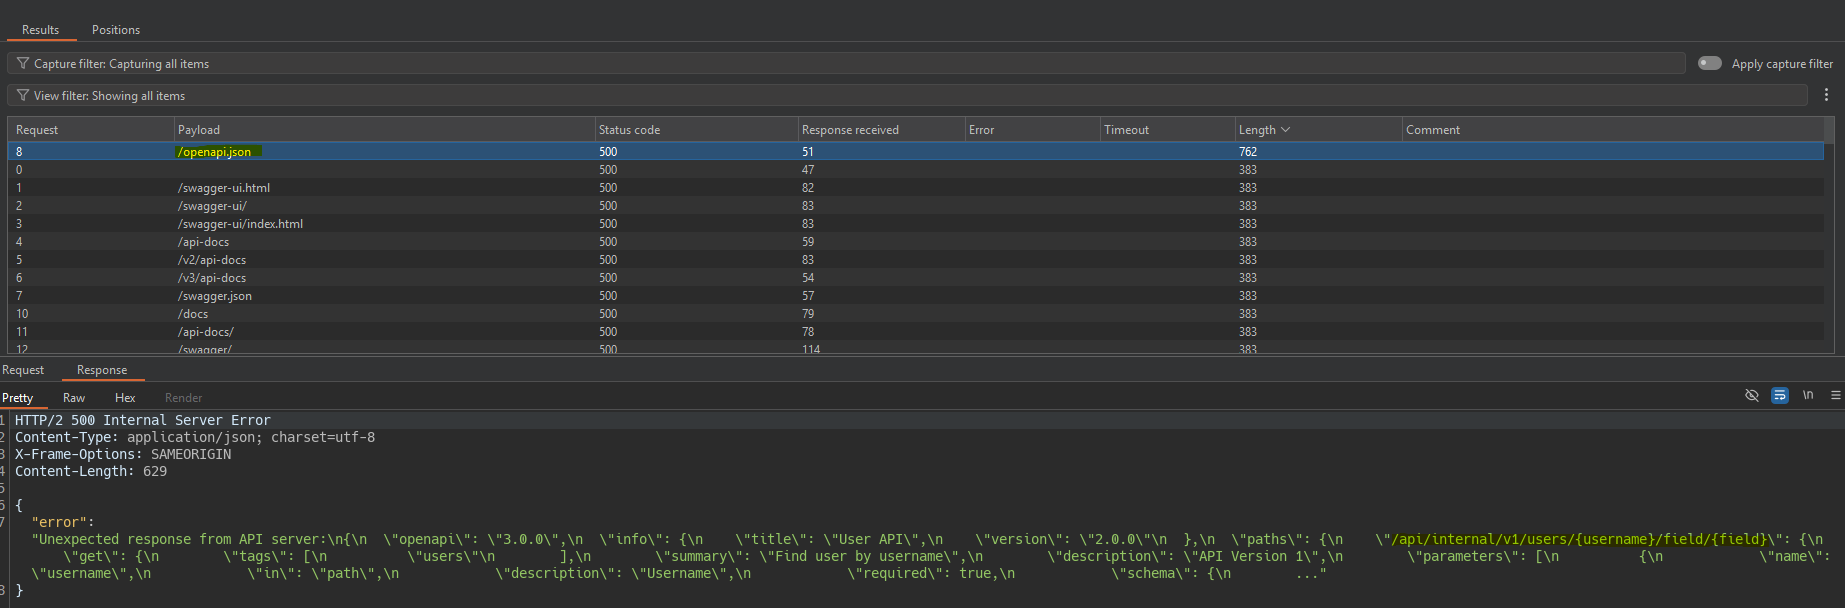Image resolution: width=1845 pixels, height=608 pixels.
Task: Select the /v3/api-docs result row
Action: coord(212,278)
